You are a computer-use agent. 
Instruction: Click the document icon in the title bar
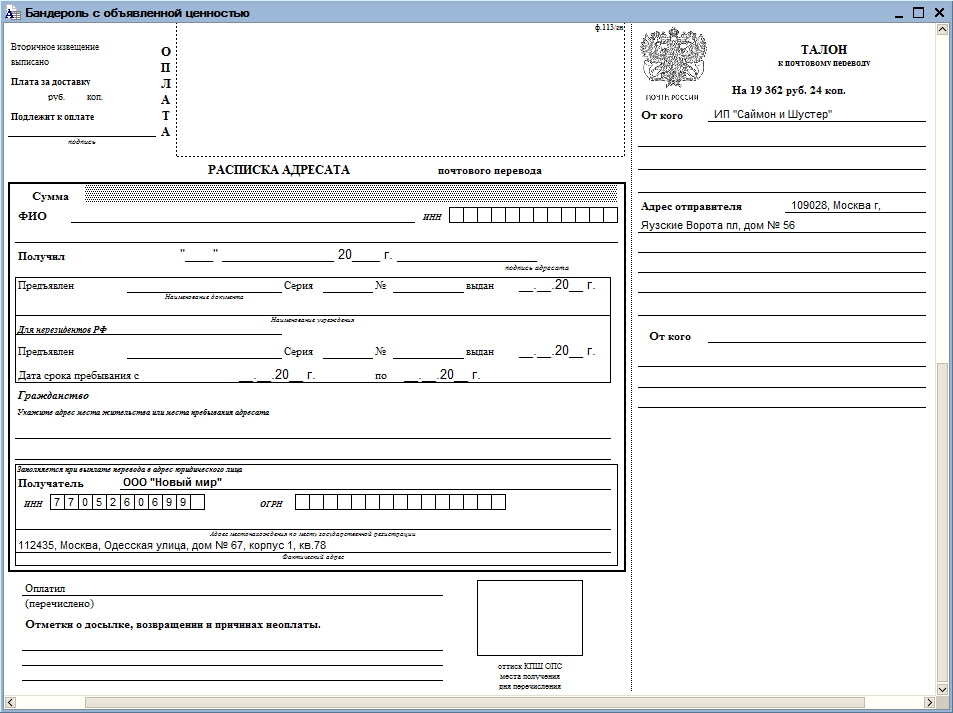[x=12, y=12]
